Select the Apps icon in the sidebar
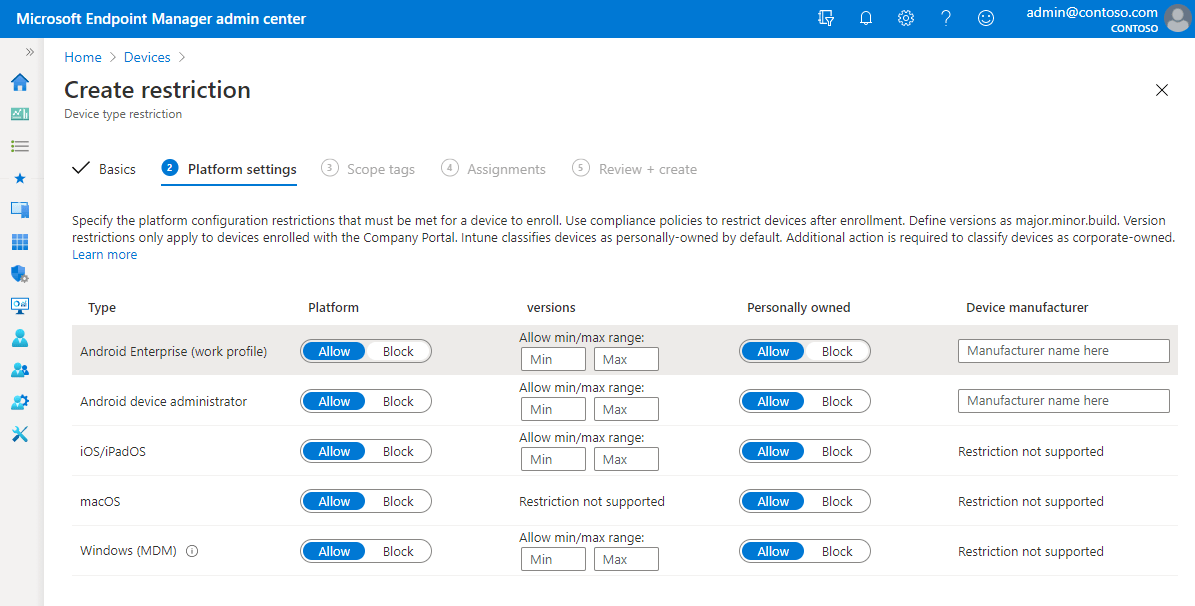The height and width of the screenshot is (606, 1195). pyautogui.click(x=19, y=241)
